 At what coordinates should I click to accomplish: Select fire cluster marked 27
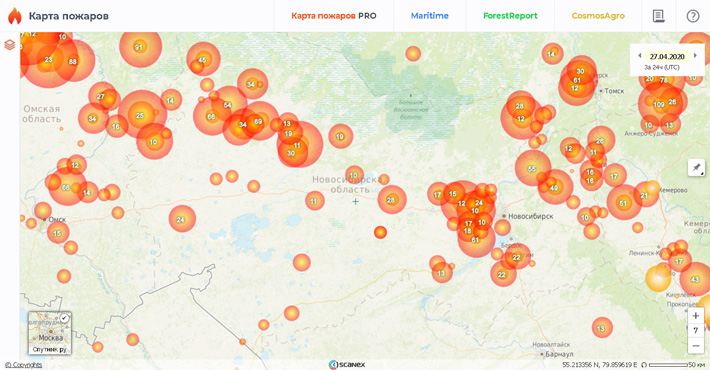pos(101,96)
